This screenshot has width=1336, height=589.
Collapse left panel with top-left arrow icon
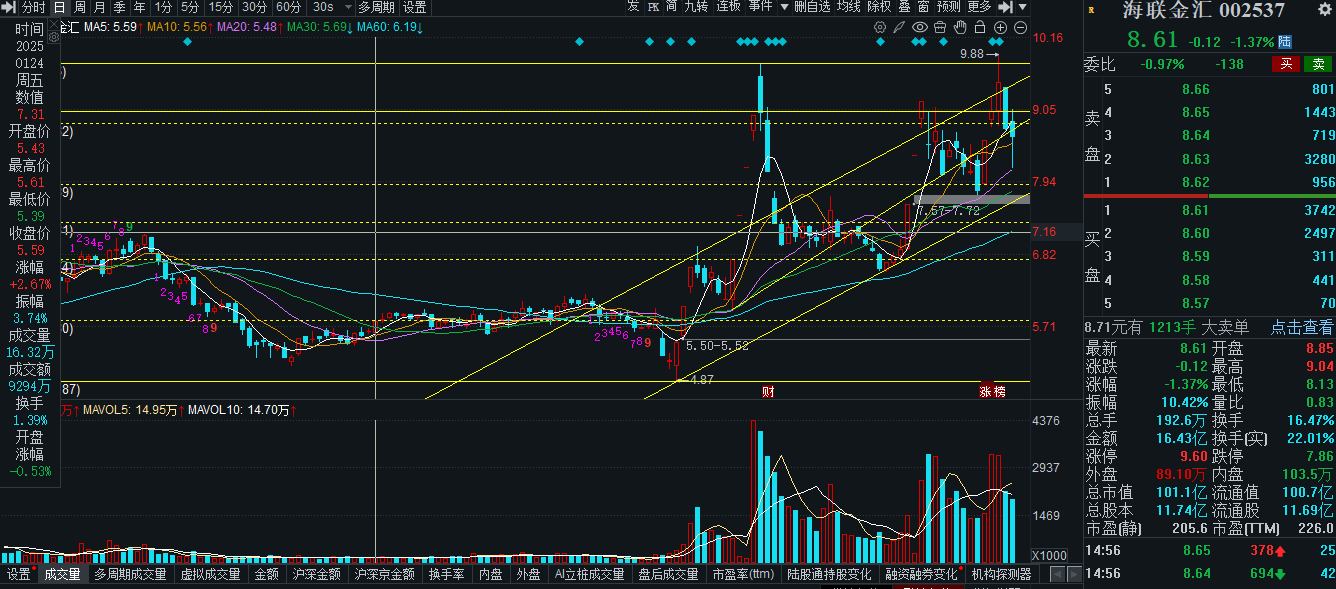[x=8, y=7]
